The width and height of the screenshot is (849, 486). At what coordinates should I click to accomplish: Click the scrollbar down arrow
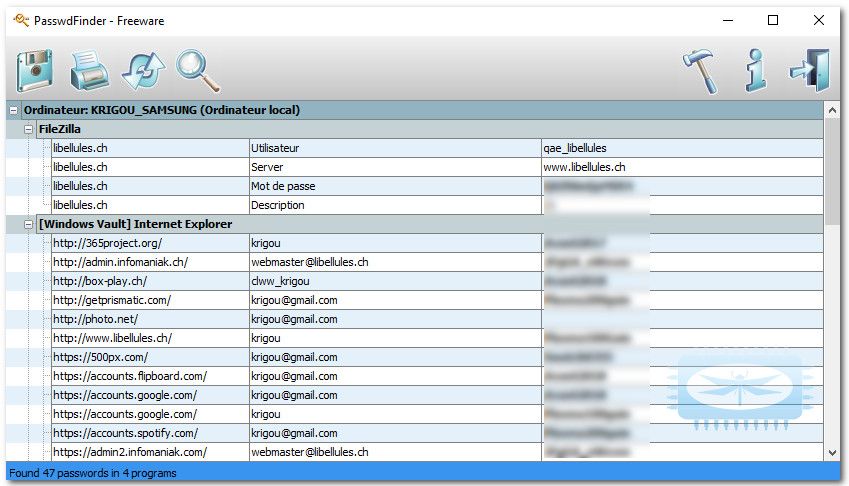tap(832, 452)
